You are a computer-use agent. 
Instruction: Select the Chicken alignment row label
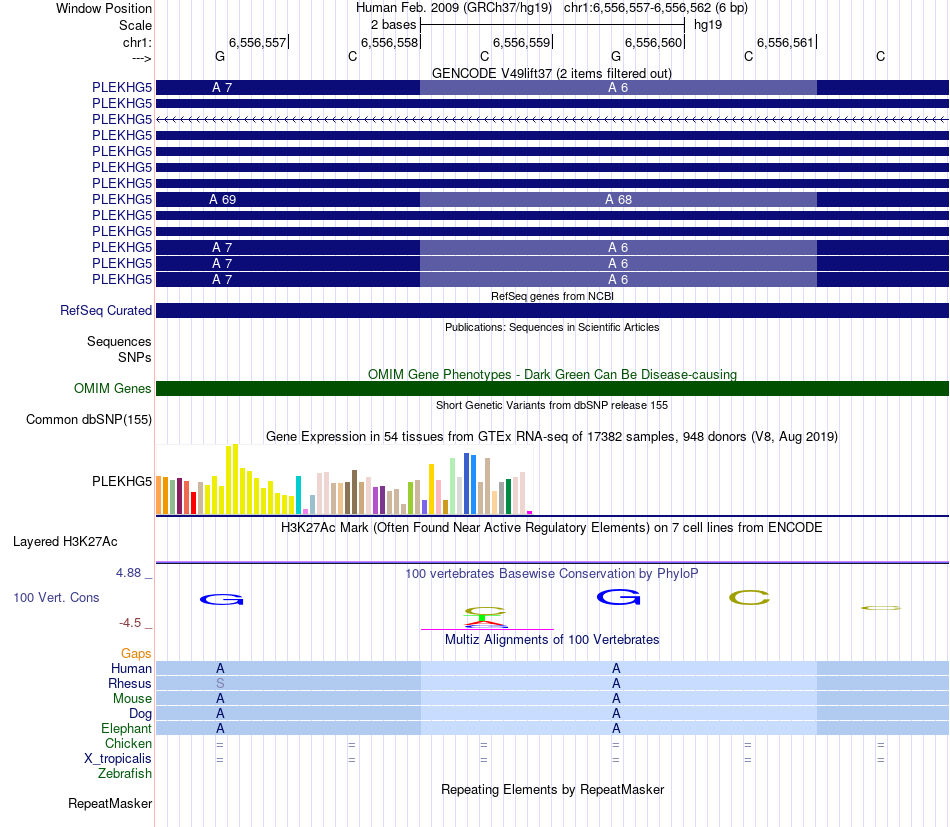coord(128,743)
